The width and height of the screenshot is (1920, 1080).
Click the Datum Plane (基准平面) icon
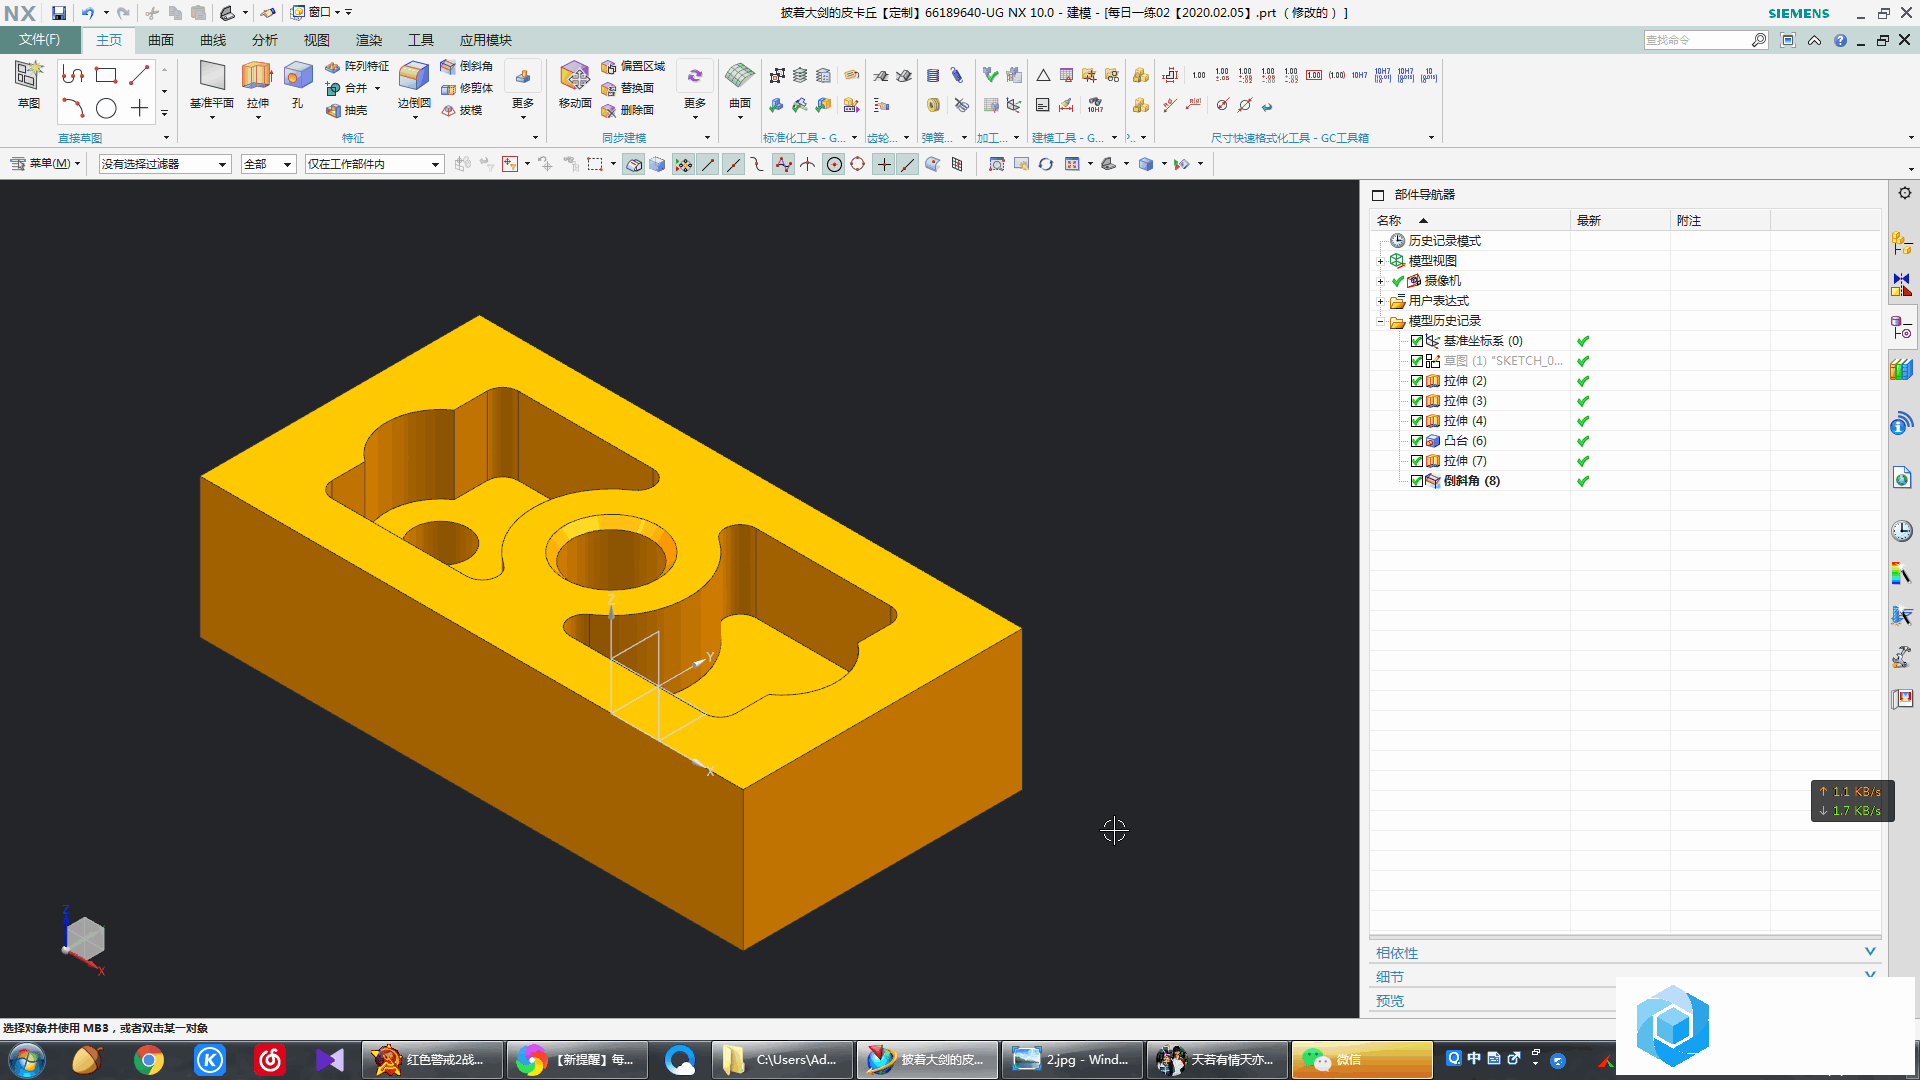click(x=212, y=76)
